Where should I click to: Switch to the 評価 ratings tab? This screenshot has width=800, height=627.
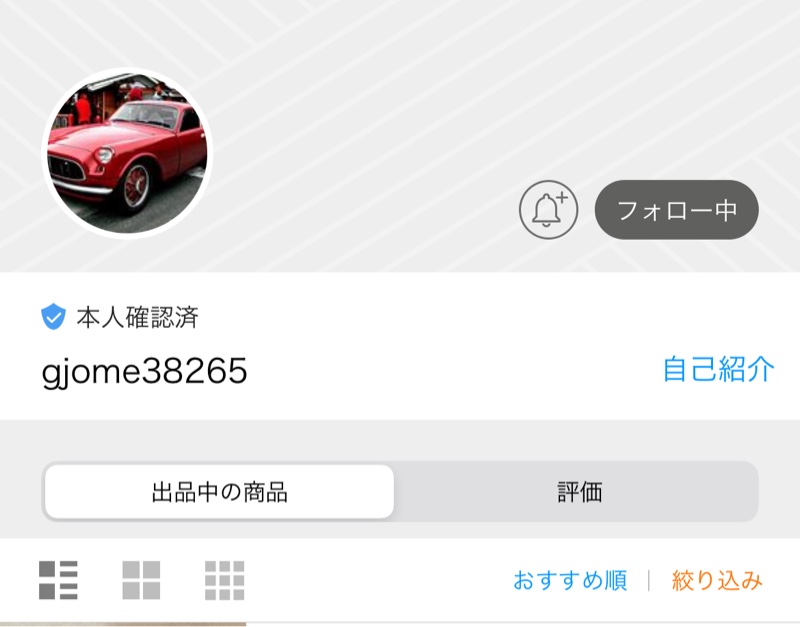coord(579,492)
